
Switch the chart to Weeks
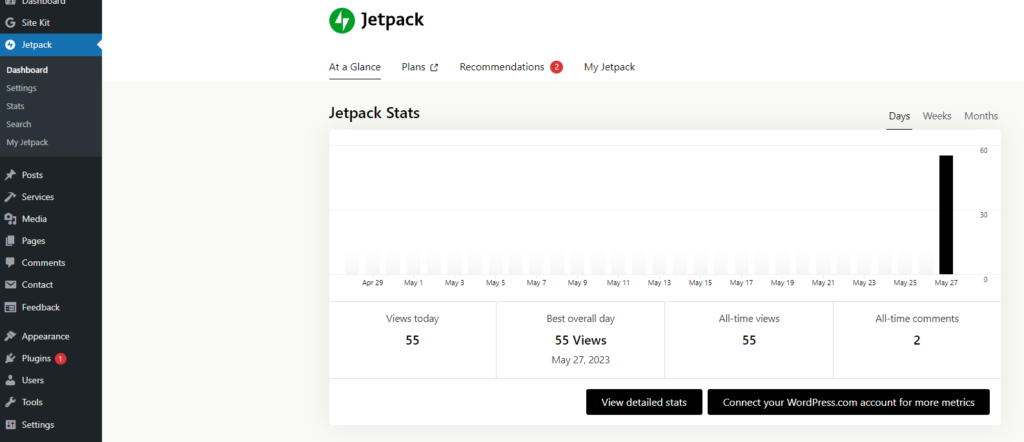(x=936, y=116)
